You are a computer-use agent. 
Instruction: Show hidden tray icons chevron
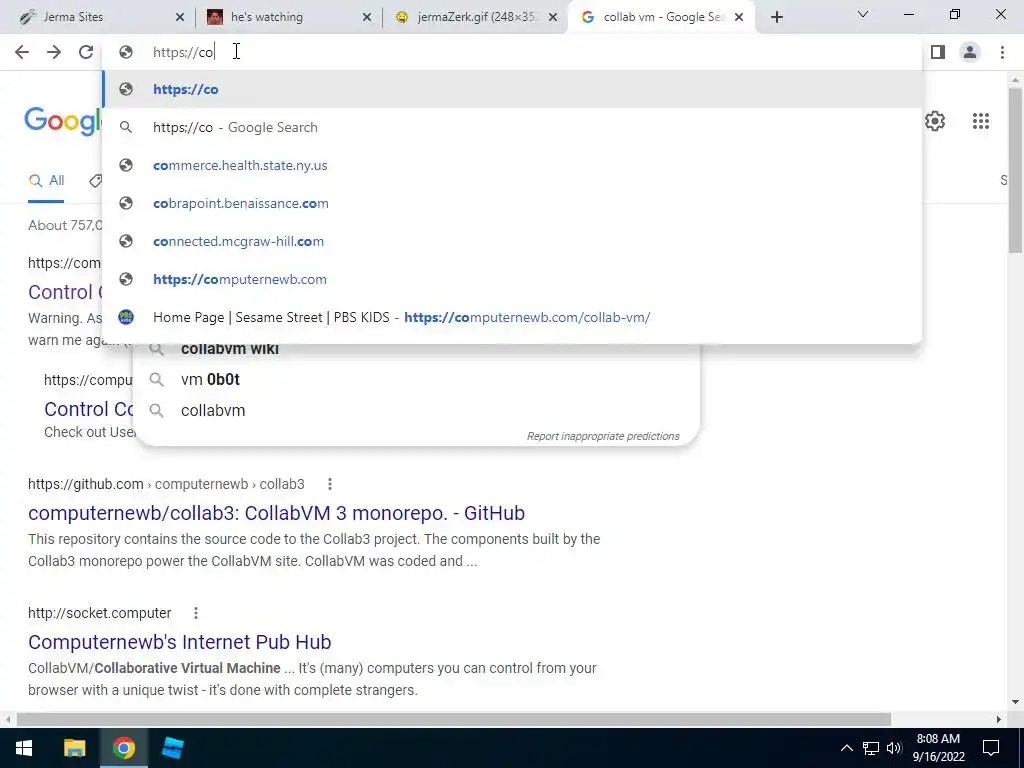coord(846,748)
